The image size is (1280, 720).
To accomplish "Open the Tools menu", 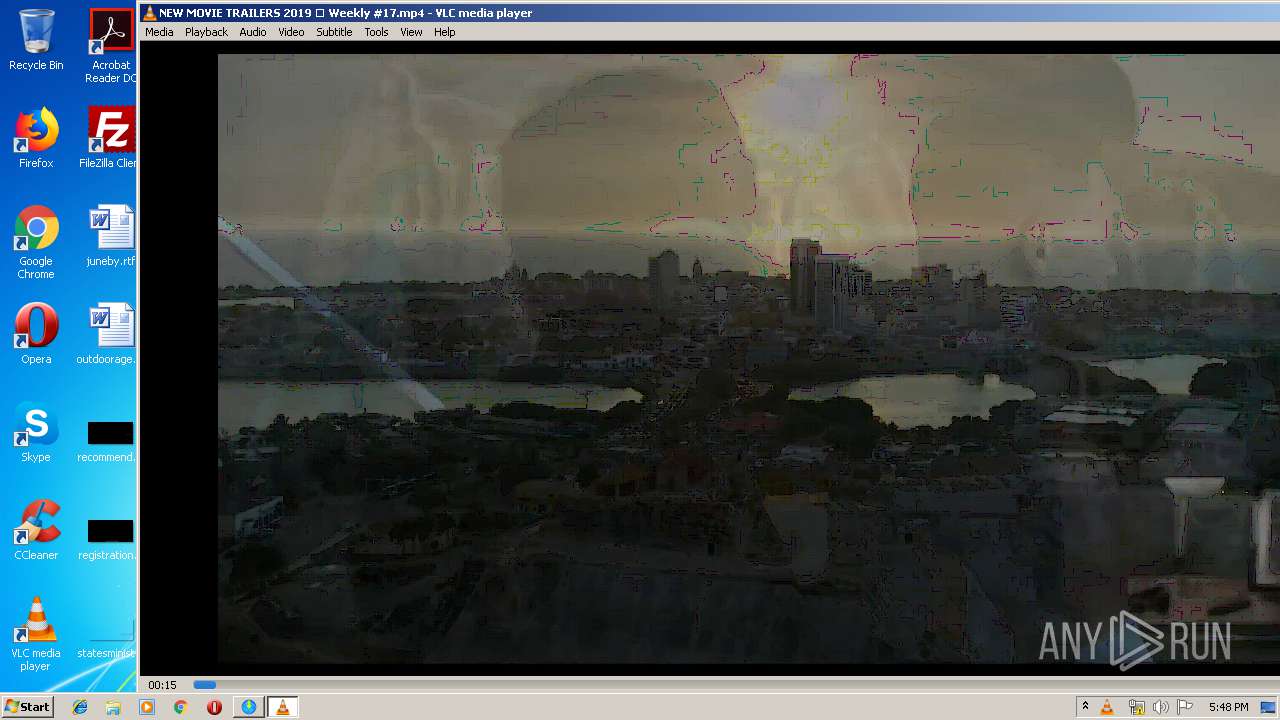I will coord(376,32).
